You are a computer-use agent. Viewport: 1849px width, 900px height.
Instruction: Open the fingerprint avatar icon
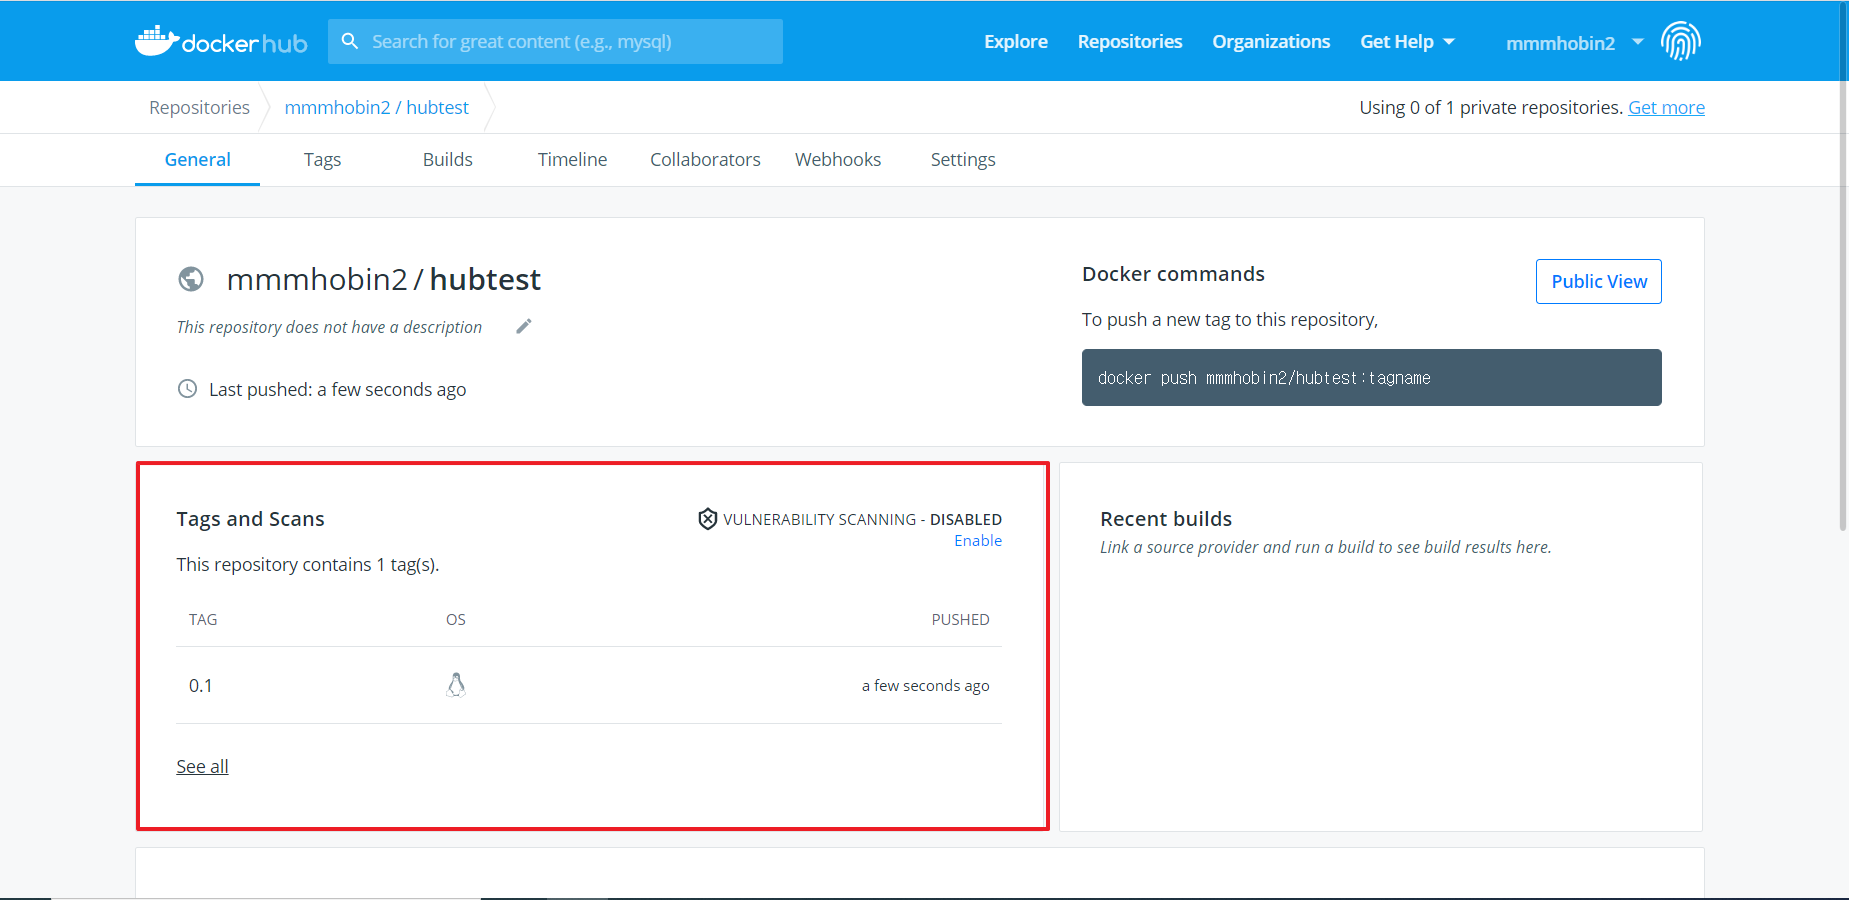[1680, 41]
